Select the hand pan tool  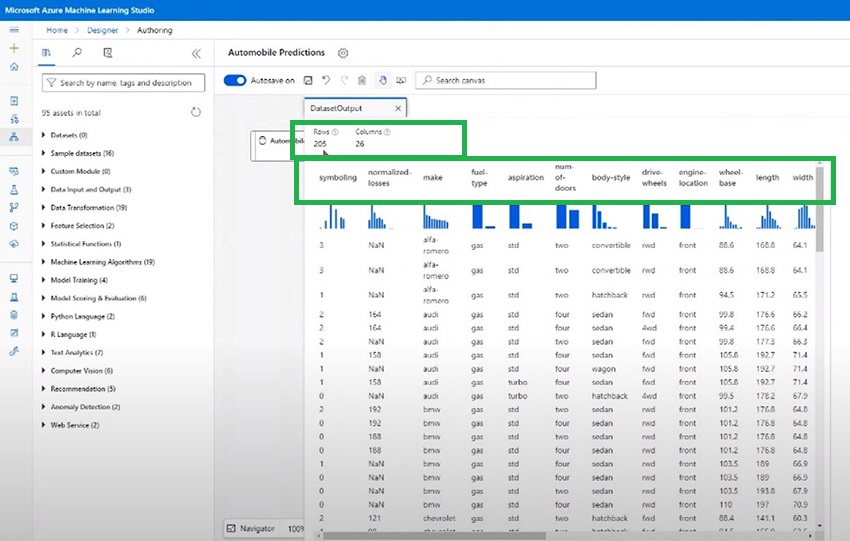[x=382, y=80]
